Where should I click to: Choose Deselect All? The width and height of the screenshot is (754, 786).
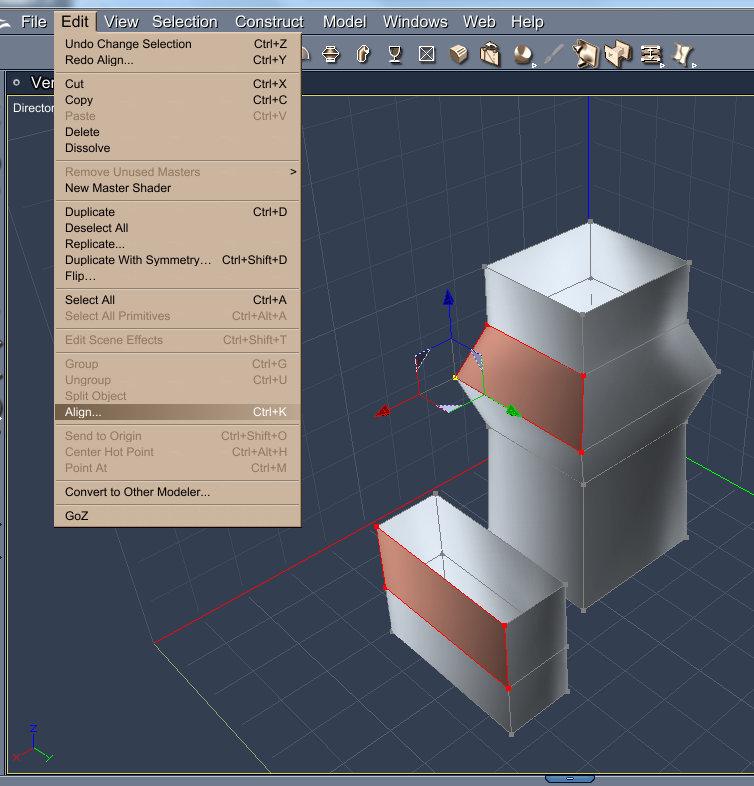click(x=177, y=228)
